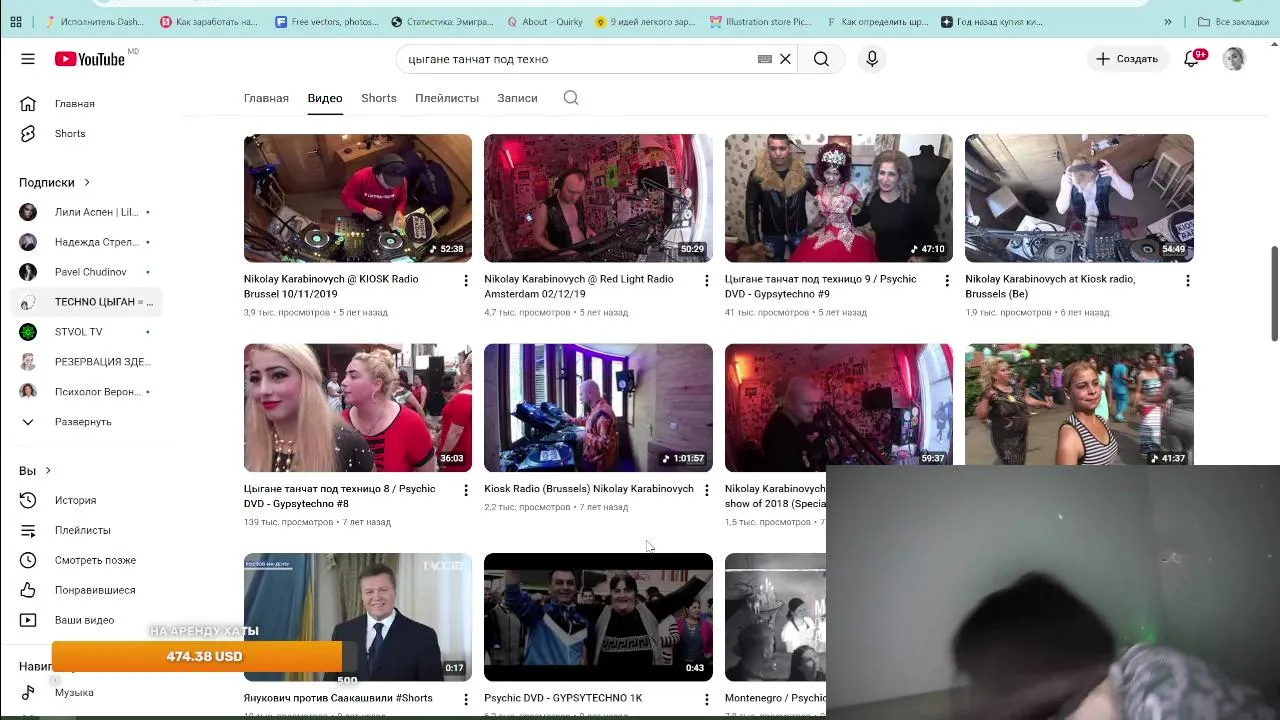Open the more options menu for the Kiosk Radio (Brussels) video
This screenshot has height=720, width=1280.
[x=706, y=490]
